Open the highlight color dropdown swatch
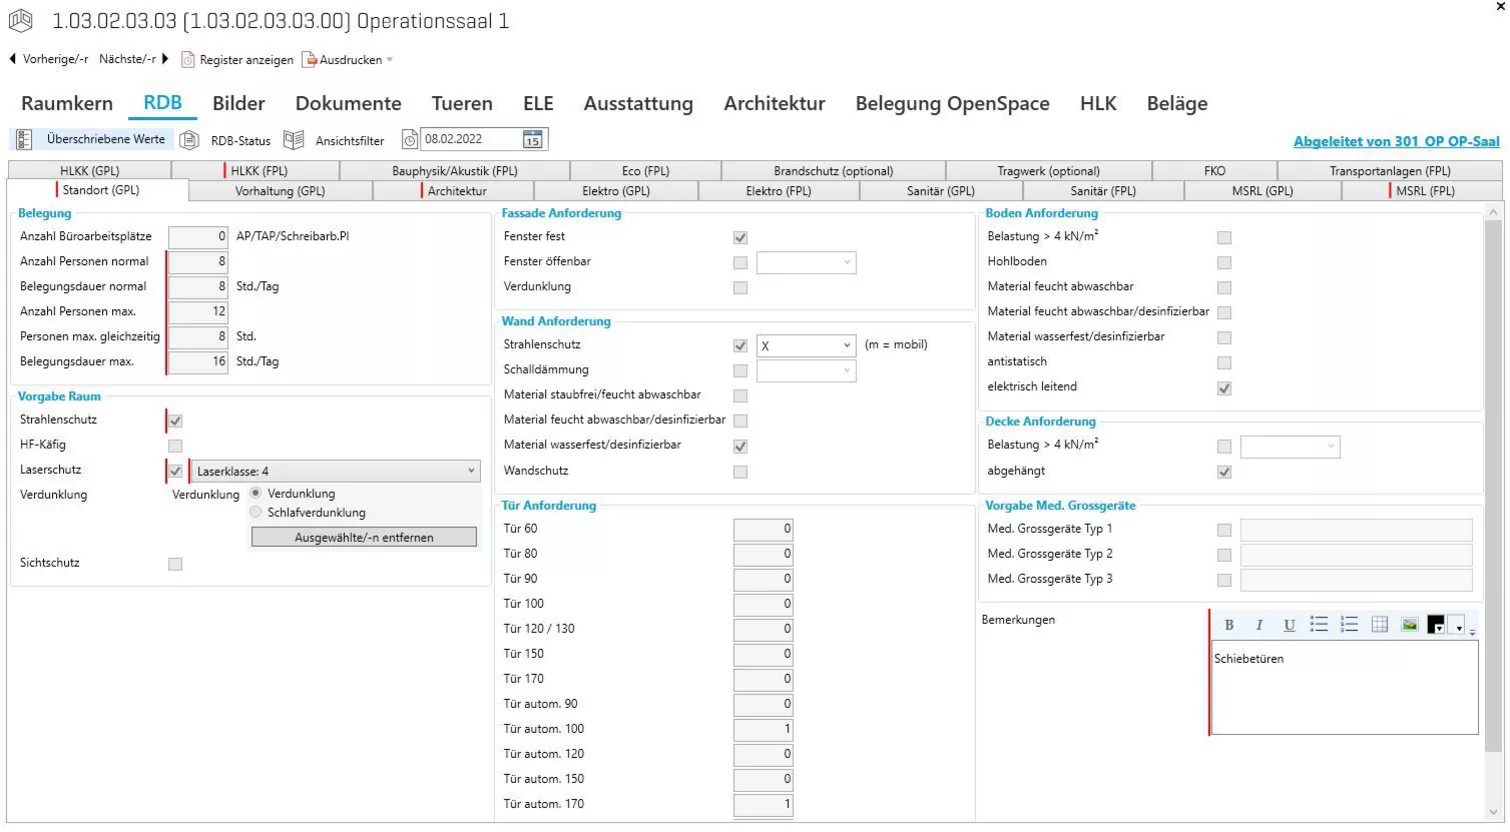Image resolution: width=1510 pixels, height=832 pixels. tap(1456, 626)
